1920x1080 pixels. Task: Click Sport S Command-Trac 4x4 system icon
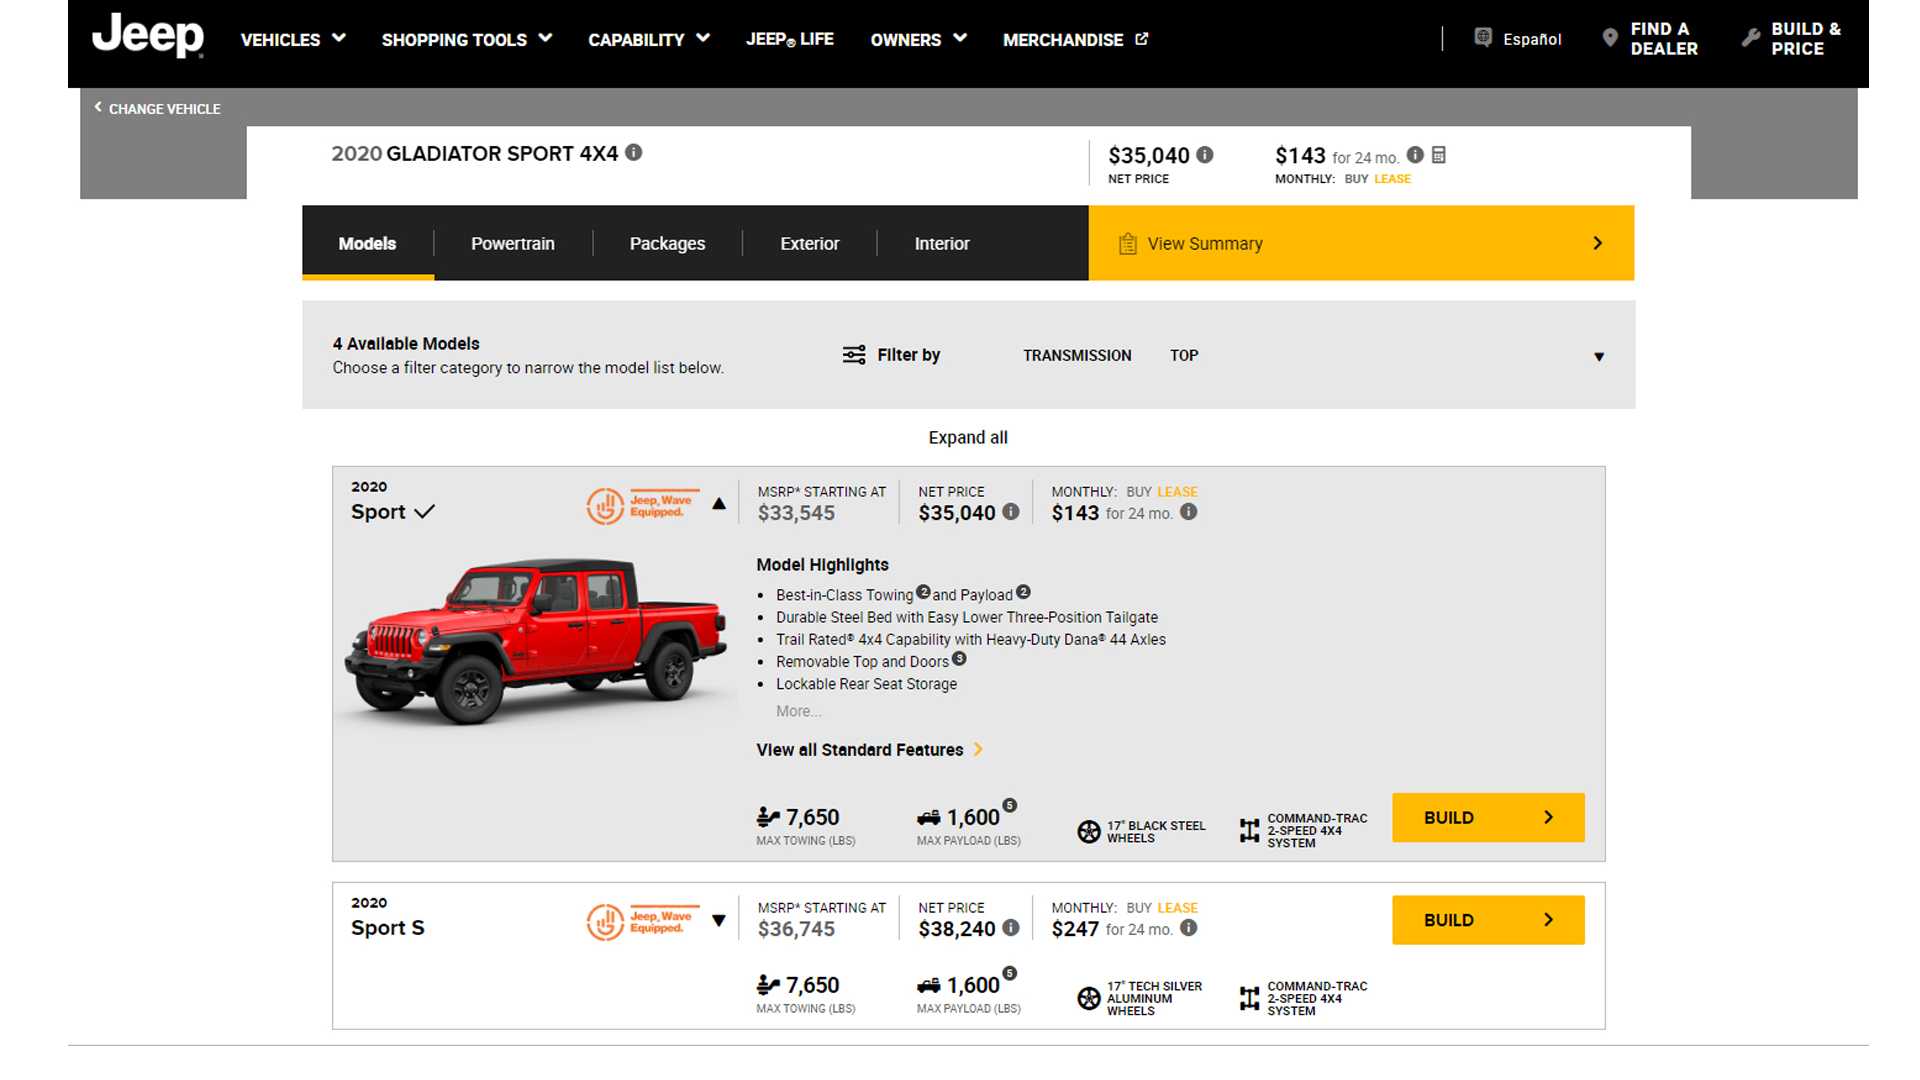1249,998
